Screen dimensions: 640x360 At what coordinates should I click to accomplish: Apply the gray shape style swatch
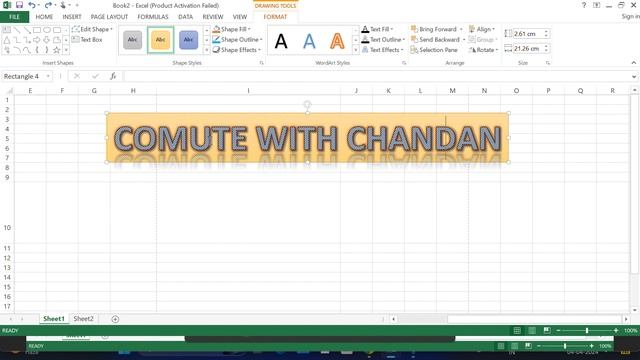(x=132, y=40)
